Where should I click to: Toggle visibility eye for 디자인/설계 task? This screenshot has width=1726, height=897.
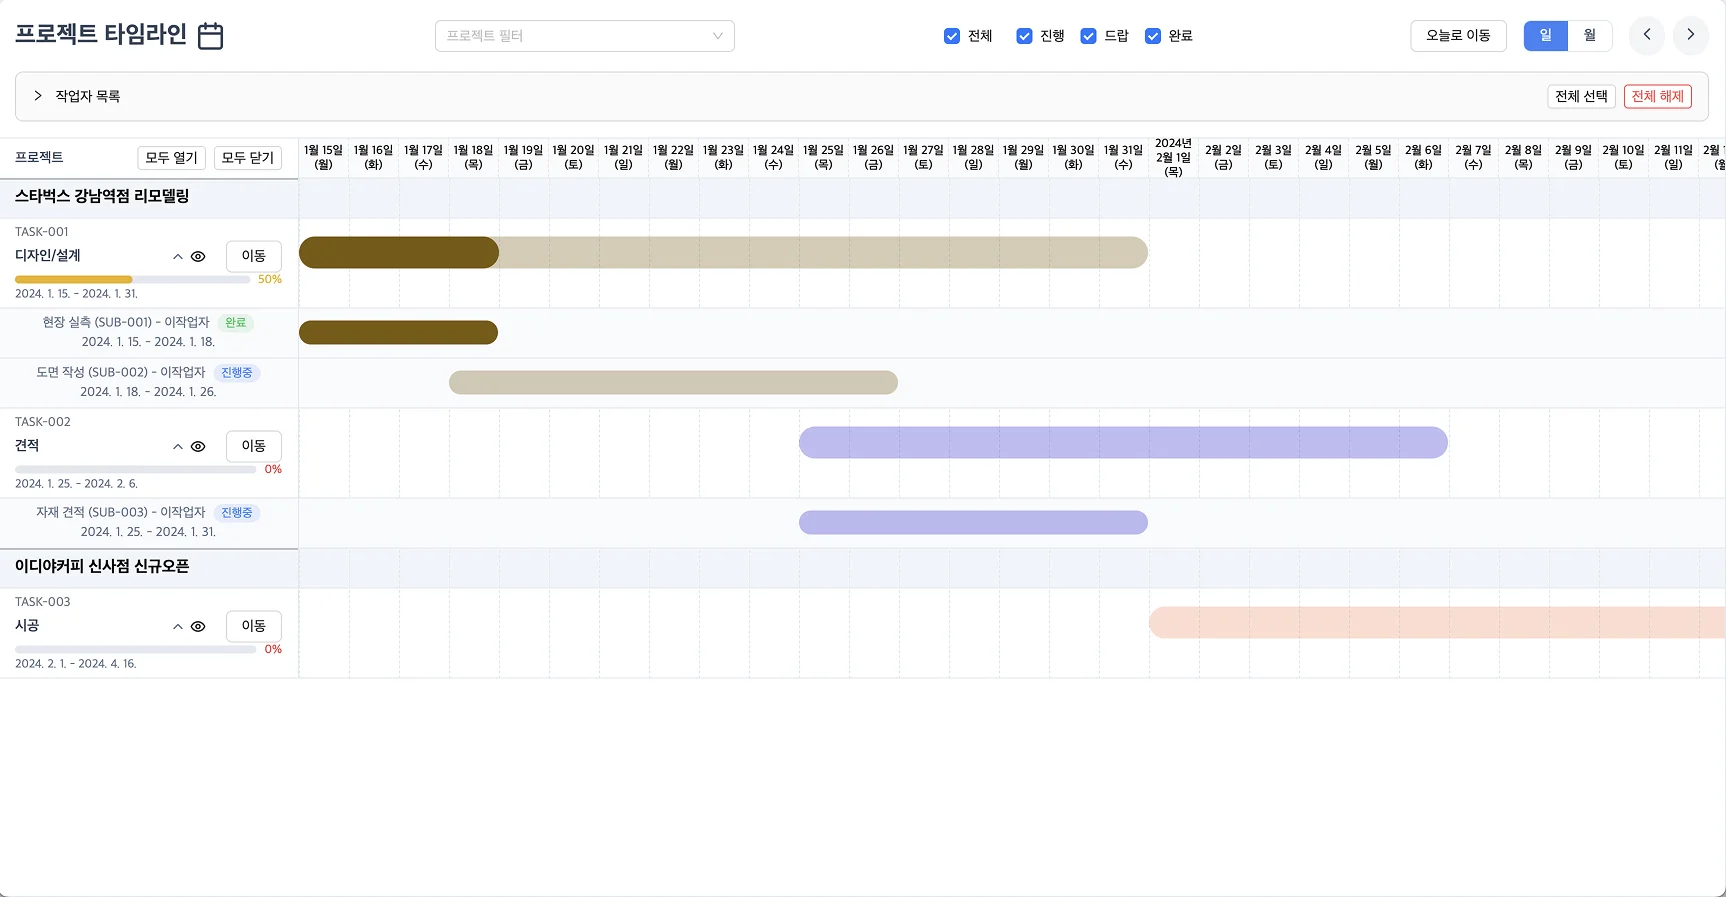(198, 257)
